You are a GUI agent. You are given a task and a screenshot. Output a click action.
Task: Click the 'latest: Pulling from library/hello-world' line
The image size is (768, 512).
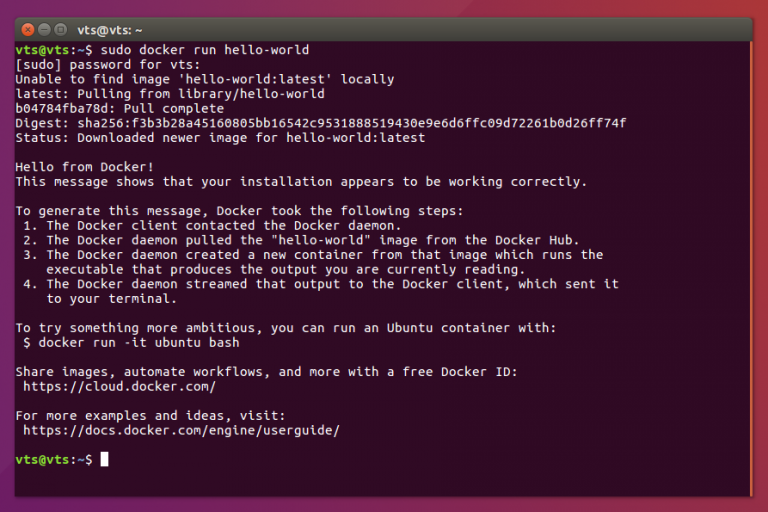tap(170, 93)
